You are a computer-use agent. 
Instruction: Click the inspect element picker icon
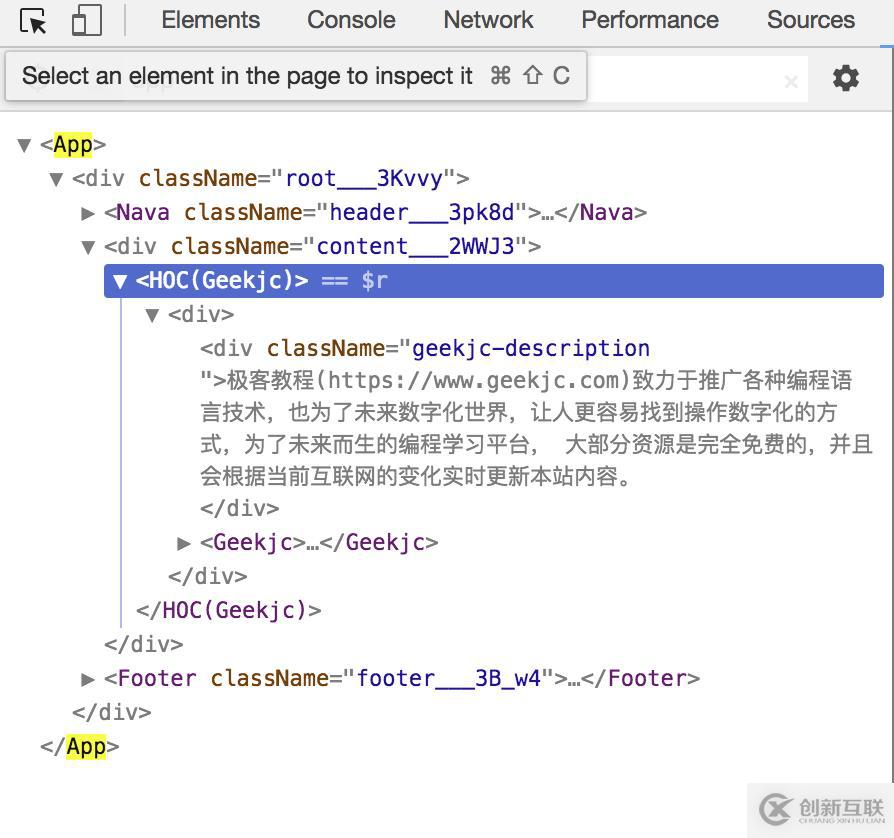point(32,20)
